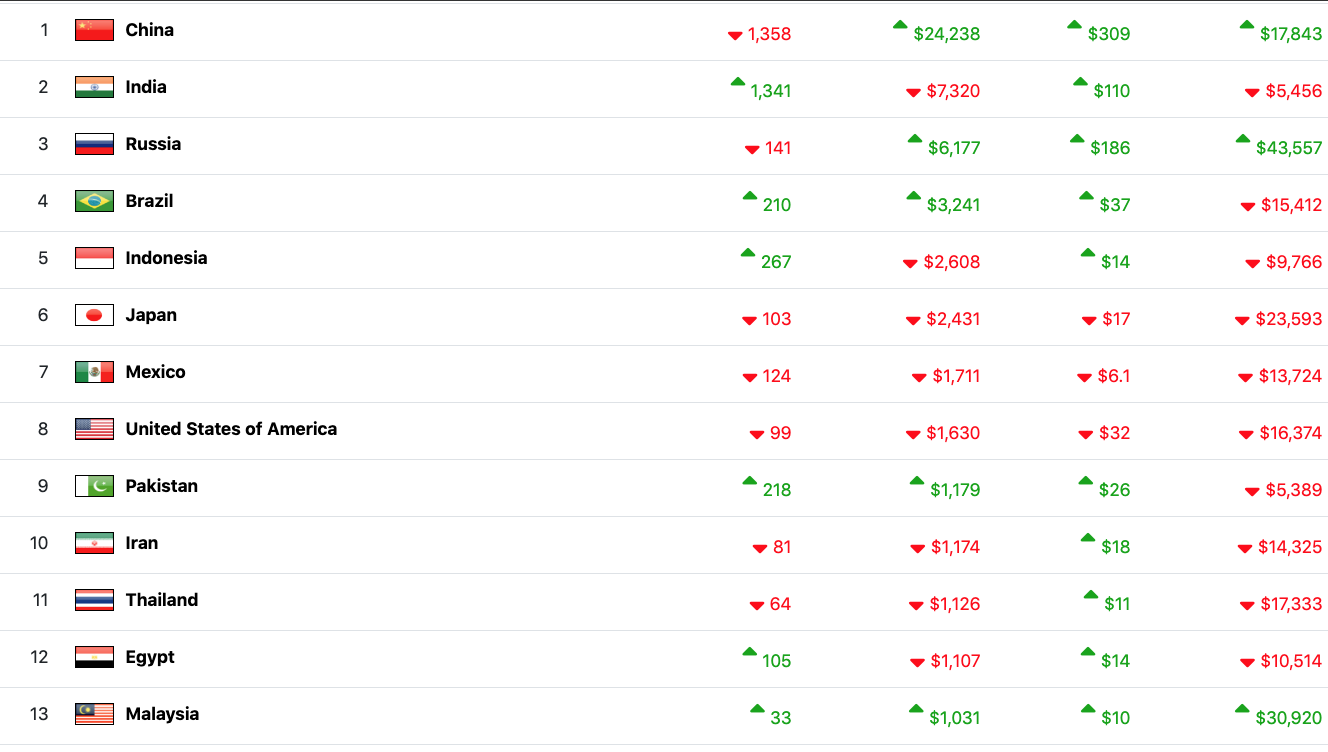Click the red down arrow beside Mexico's $6.1
Viewport: 1328px width, 752px height.
click(1084, 378)
